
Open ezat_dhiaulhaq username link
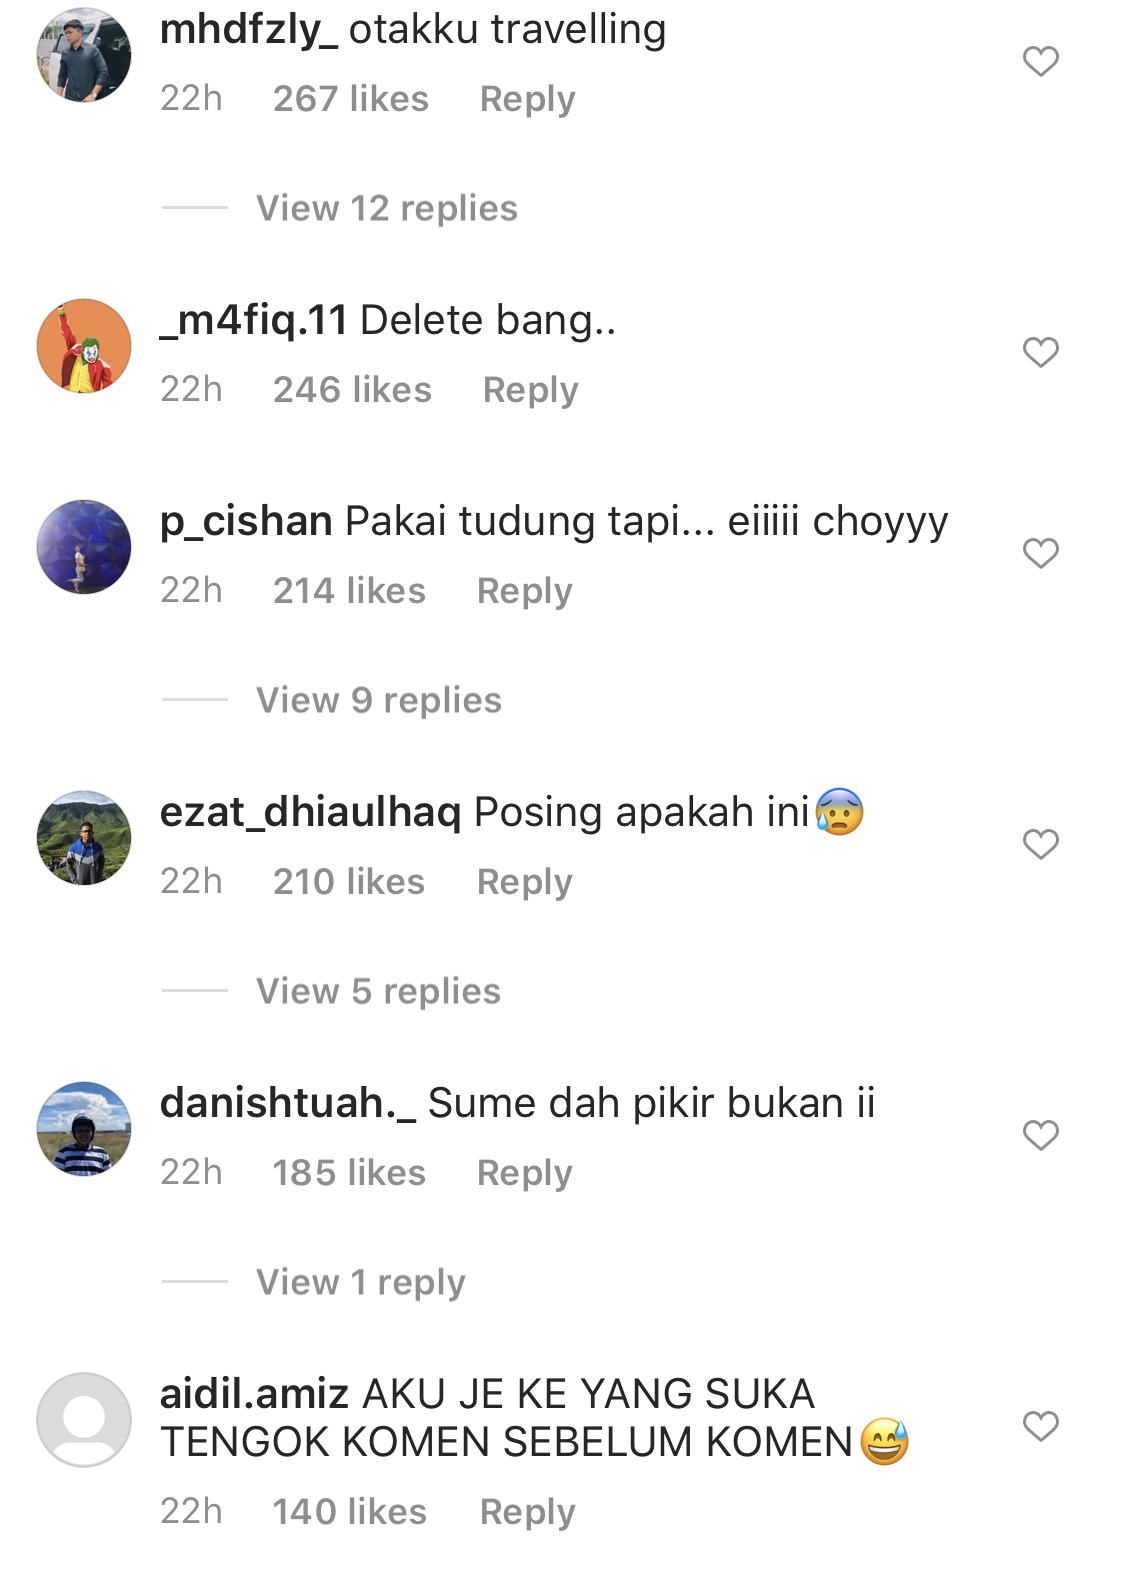click(x=311, y=812)
